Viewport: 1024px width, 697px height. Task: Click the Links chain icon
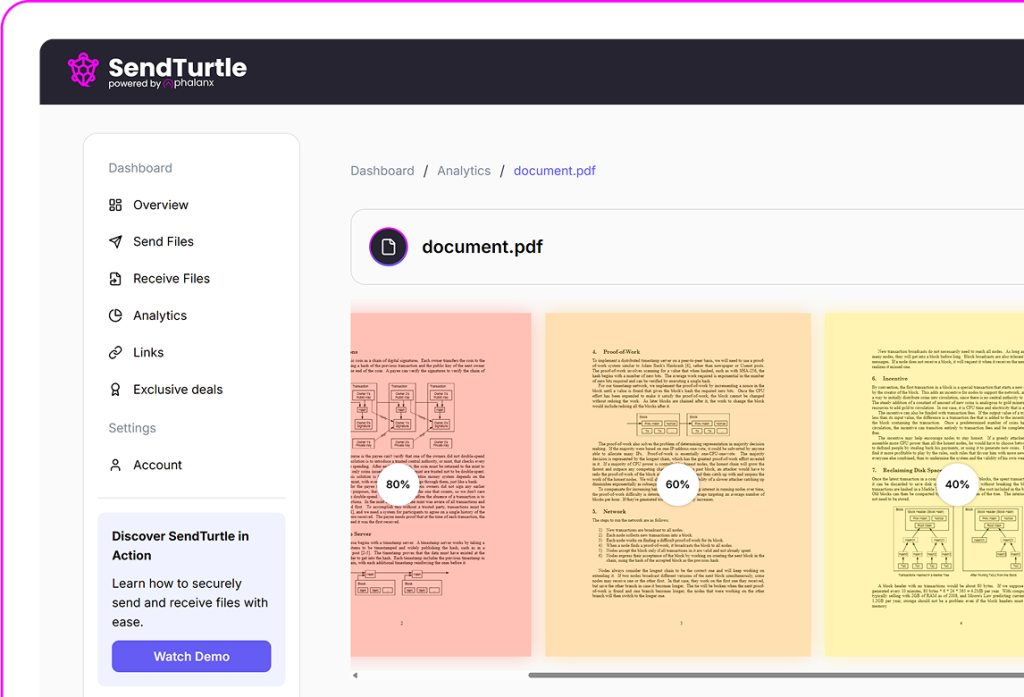tap(116, 353)
